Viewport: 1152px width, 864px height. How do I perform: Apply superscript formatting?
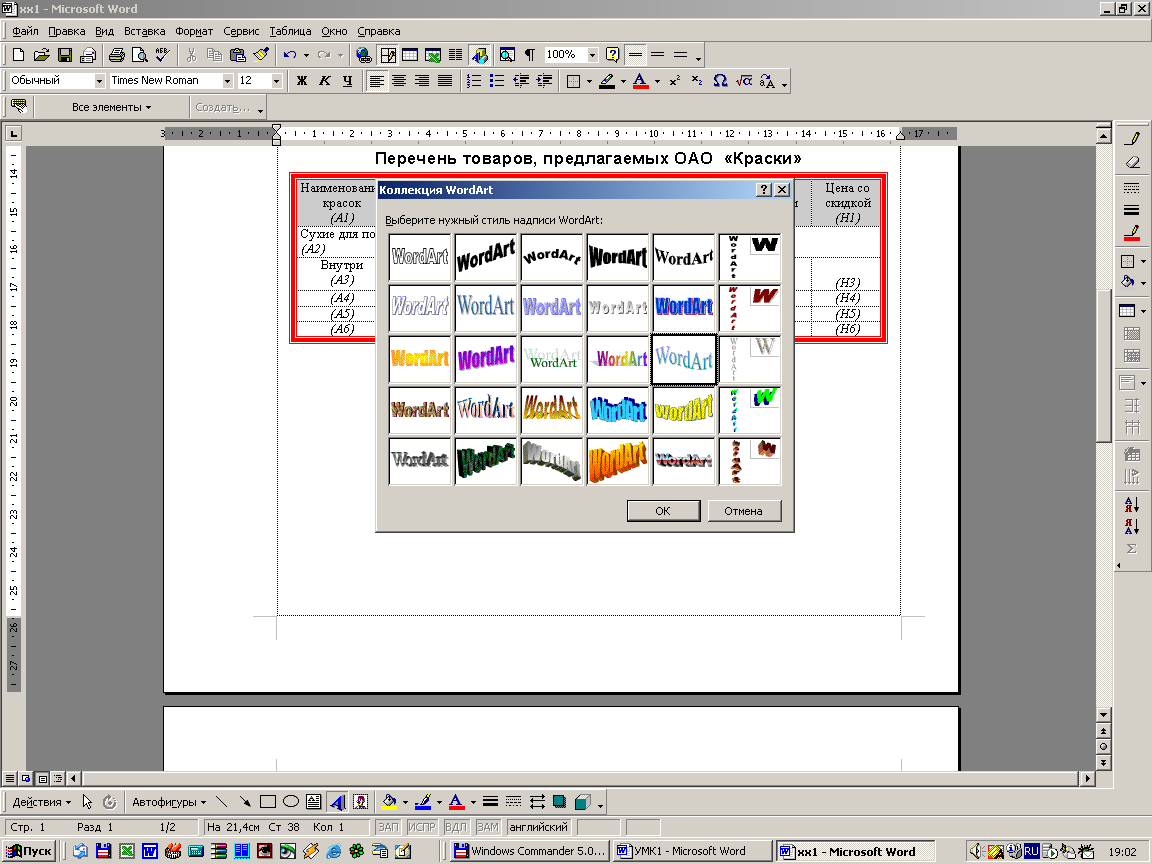[674, 81]
